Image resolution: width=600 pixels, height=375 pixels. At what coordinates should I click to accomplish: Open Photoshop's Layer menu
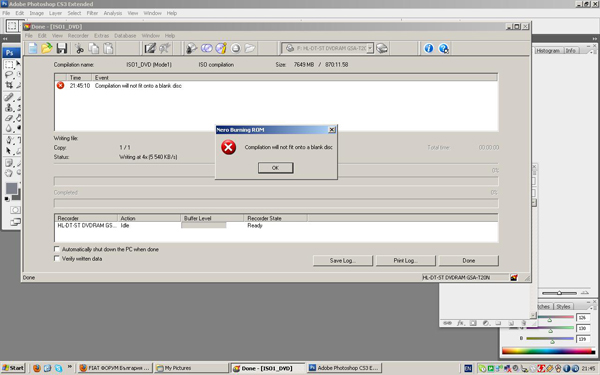[x=55, y=13]
